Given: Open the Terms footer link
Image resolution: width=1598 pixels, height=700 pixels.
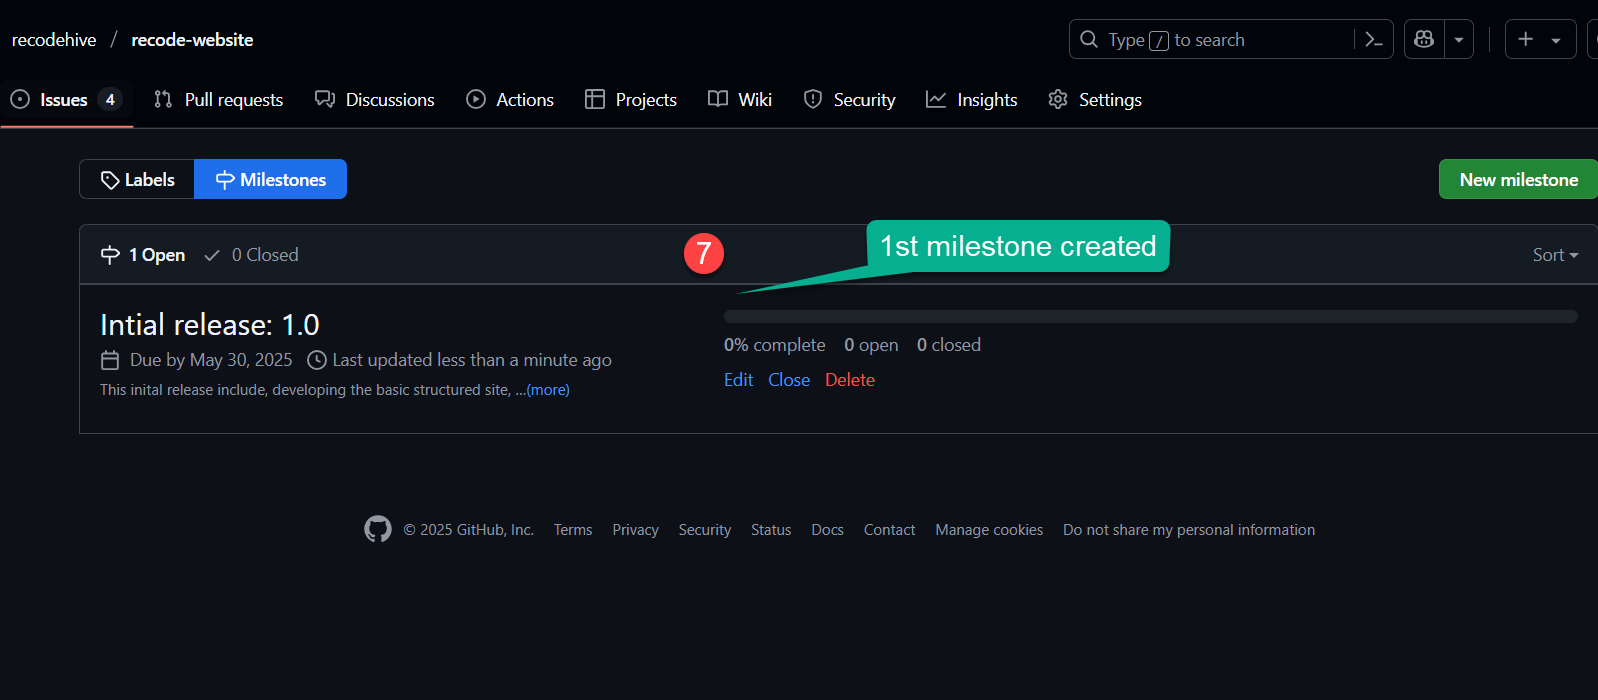Looking at the screenshot, I should pos(573,530).
